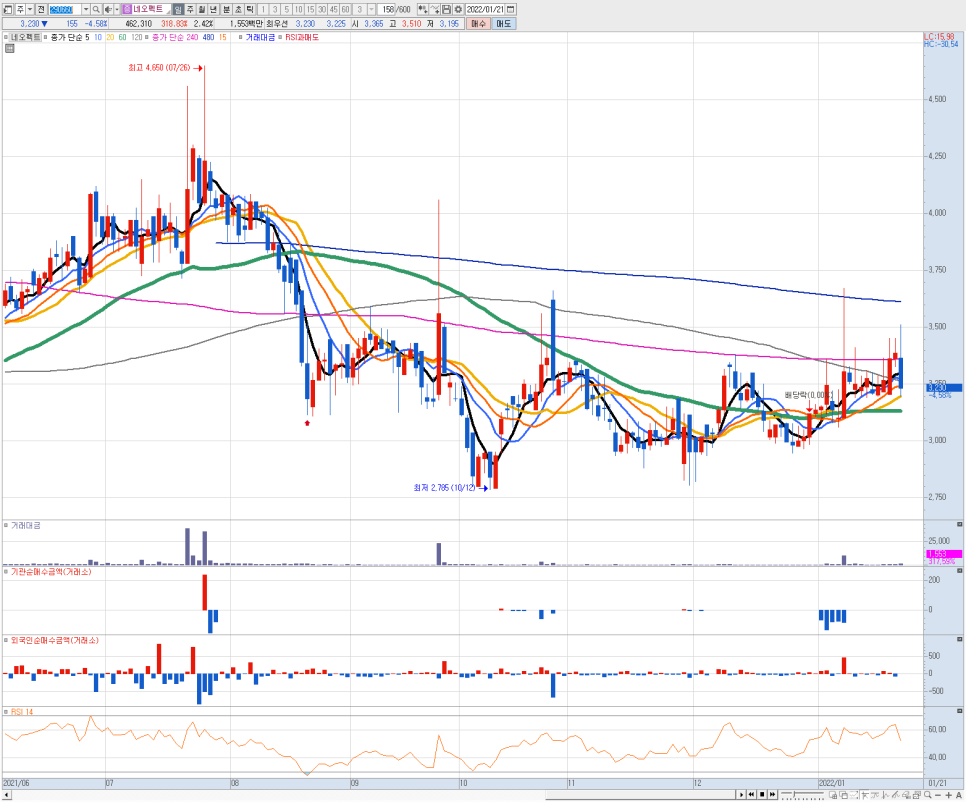Choose the 10 interval button

point(298,9)
